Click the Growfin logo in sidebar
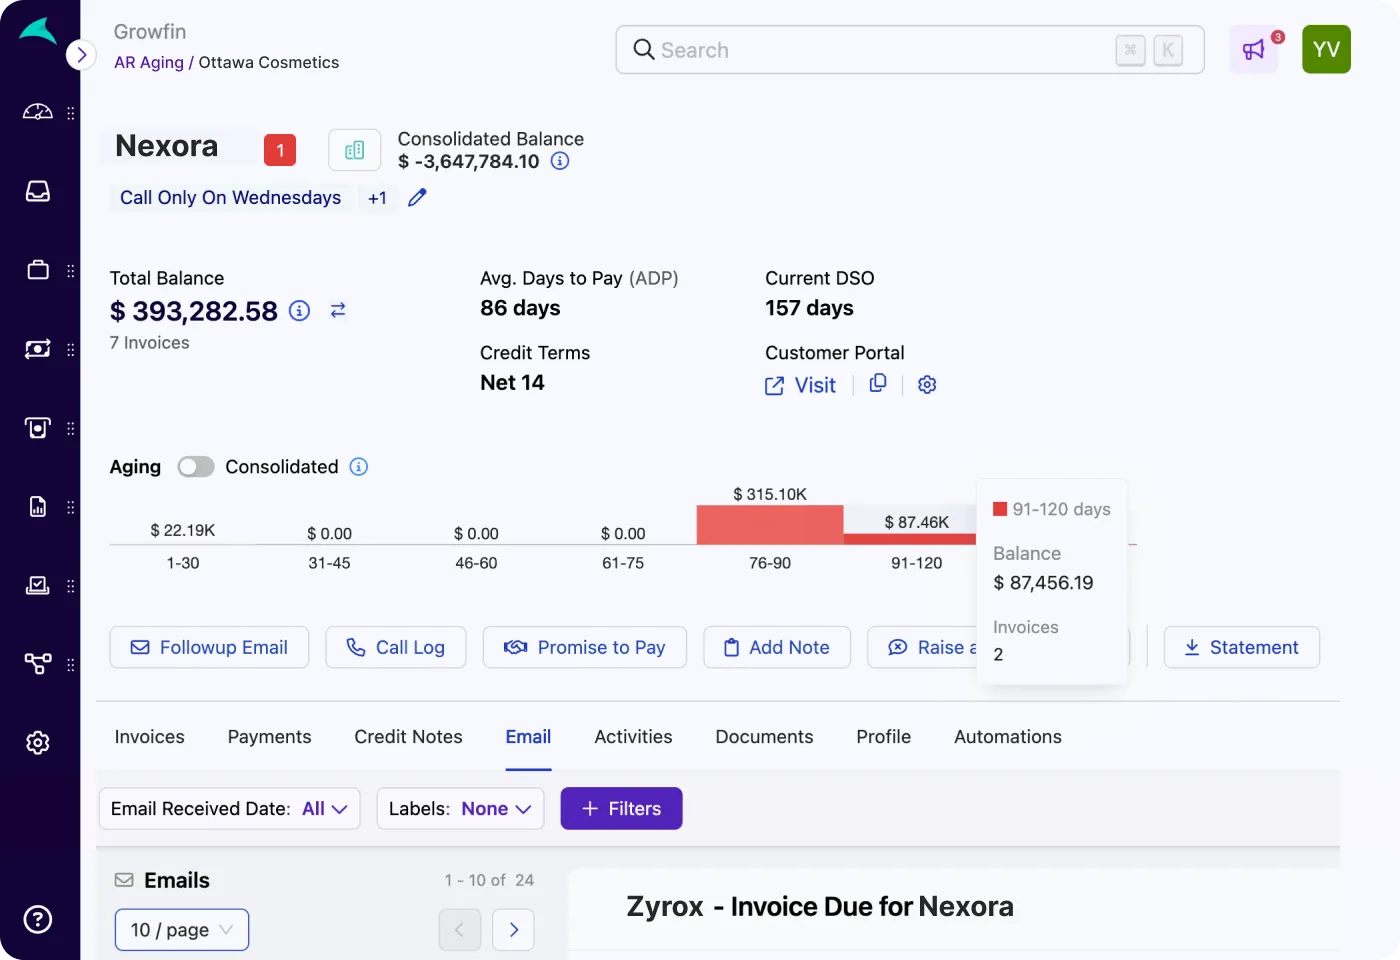Viewport: 1400px width, 960px height. (x=38, y=31)
